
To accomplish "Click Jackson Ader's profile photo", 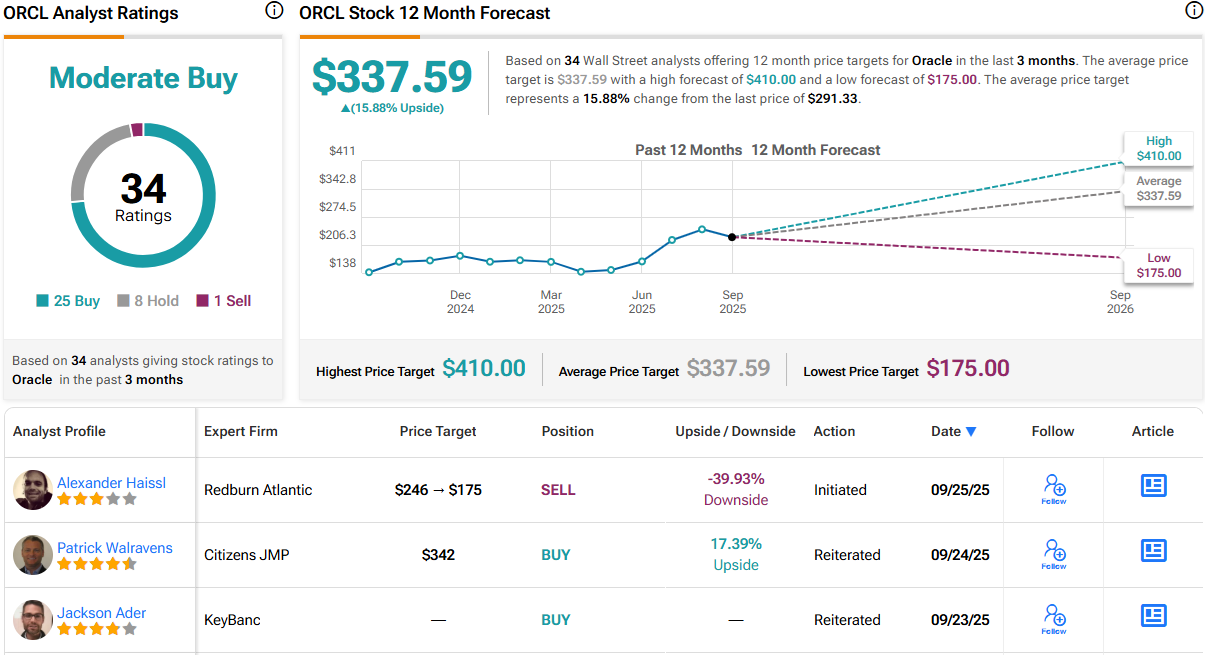I will point(33,620).
